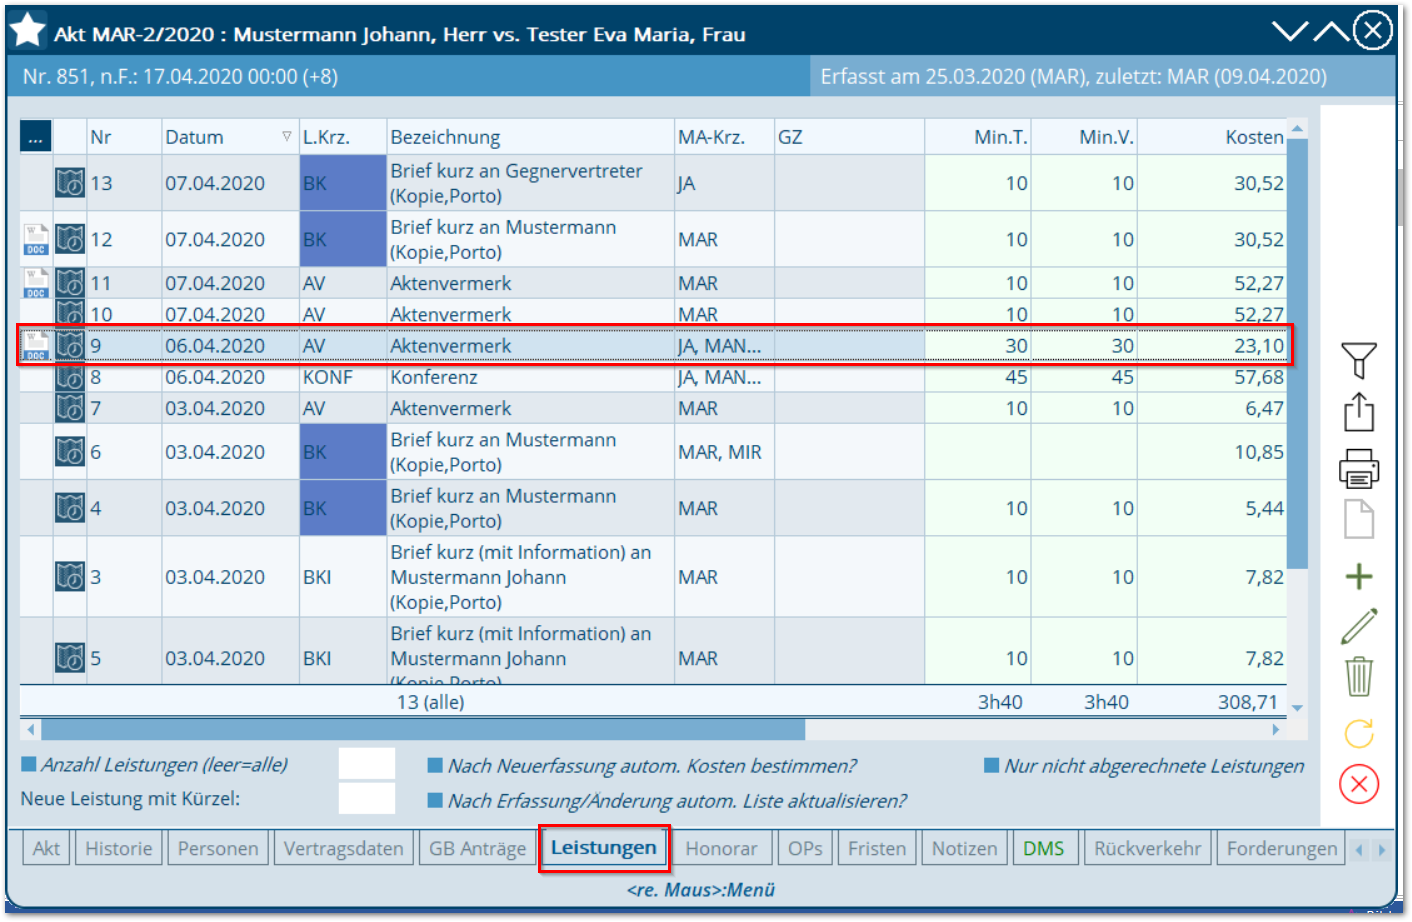Add a new Leistung with plus icon
Screen dimensions: 1412x922
1358,576
